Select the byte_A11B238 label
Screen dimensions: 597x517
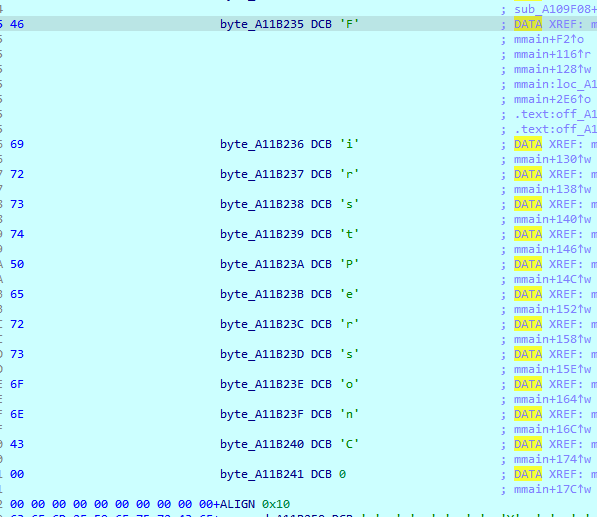[x=262, y=204]
